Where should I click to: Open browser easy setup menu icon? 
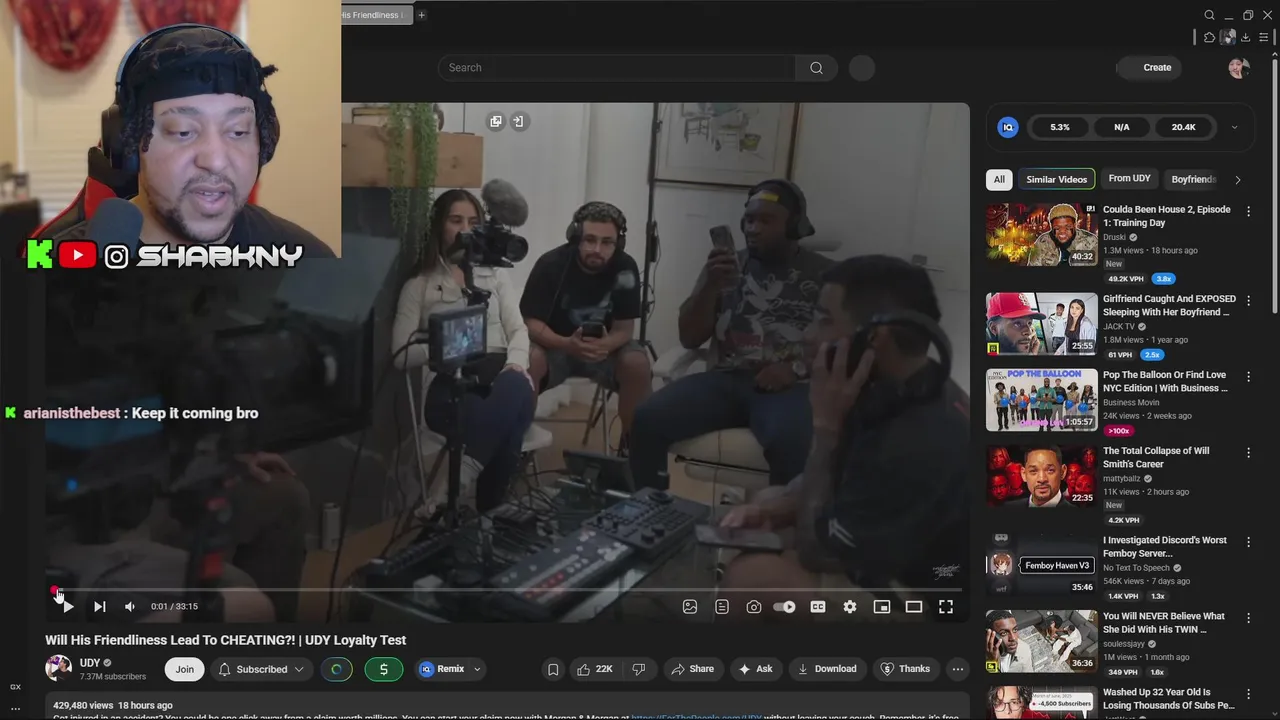[1264, 37]
